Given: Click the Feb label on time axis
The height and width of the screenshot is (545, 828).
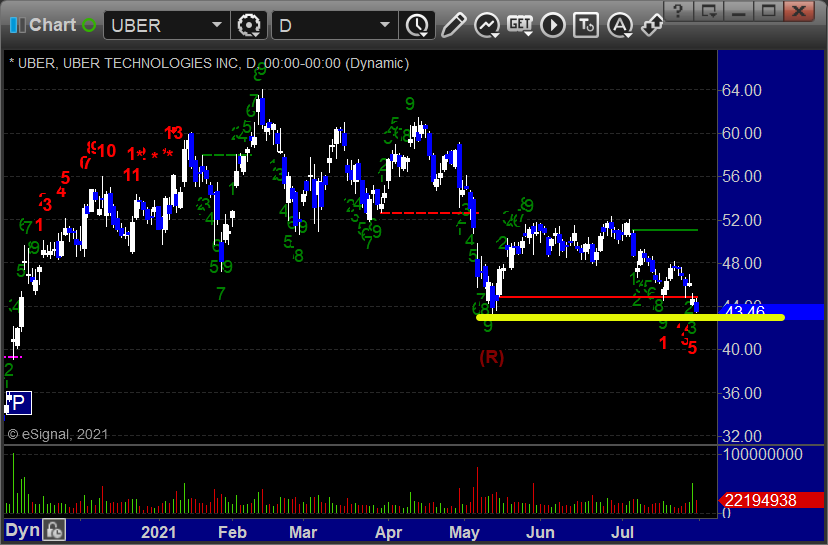Looking at the screenshot, I should (232, 532).
